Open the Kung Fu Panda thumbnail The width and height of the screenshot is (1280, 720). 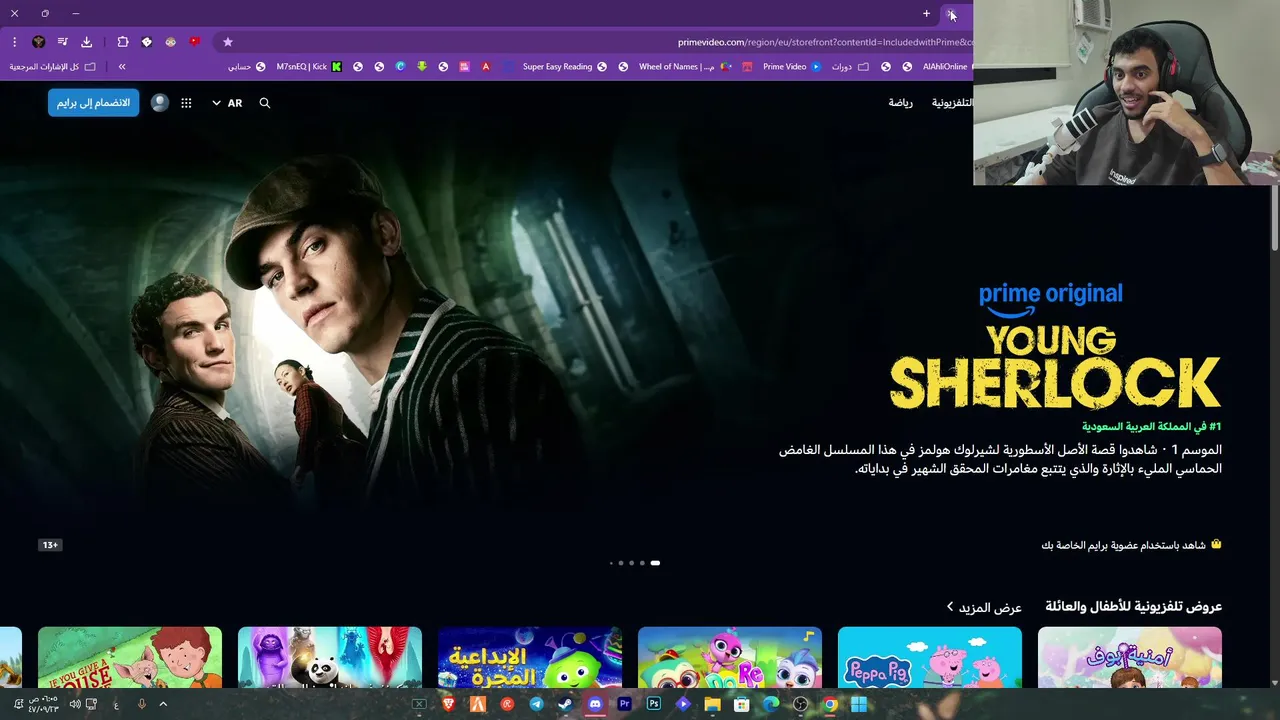[x=330, y=657]
